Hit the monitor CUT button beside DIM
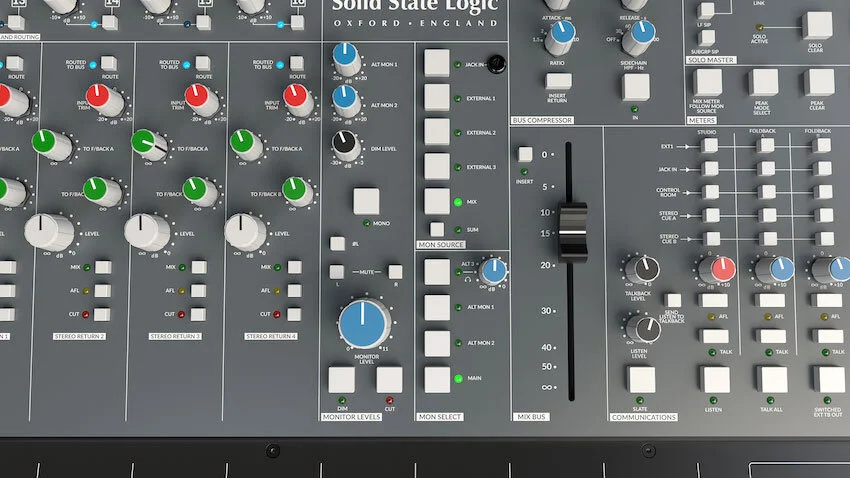The height and width of the screenshot is (478, 850). point(389,379)
